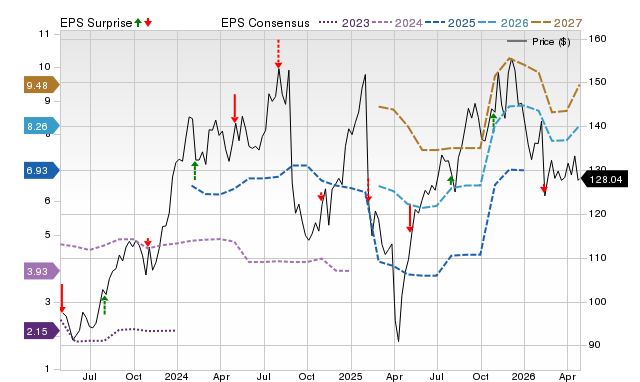The height and width of the screenshot is (382, 640).
Task: Click the green up arrow in EPS Surprise legend
Action: click(x=138, y=22)
